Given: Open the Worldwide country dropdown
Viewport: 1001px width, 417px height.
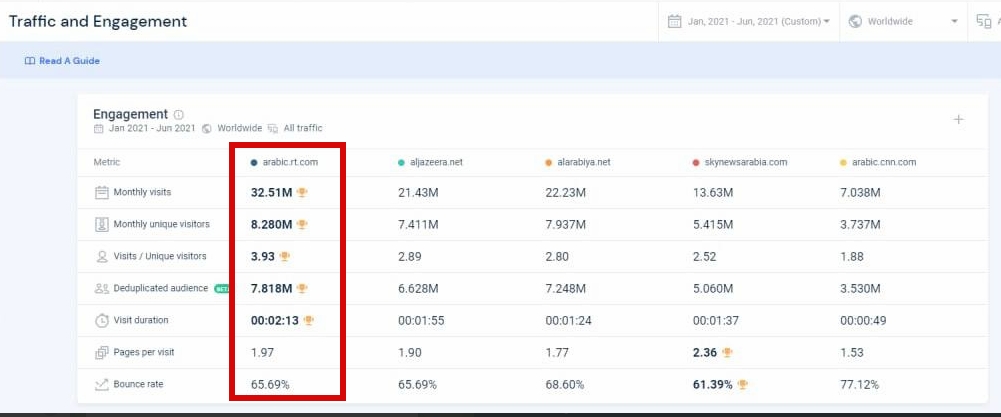Looking at the screenshot, I should 903,21.
